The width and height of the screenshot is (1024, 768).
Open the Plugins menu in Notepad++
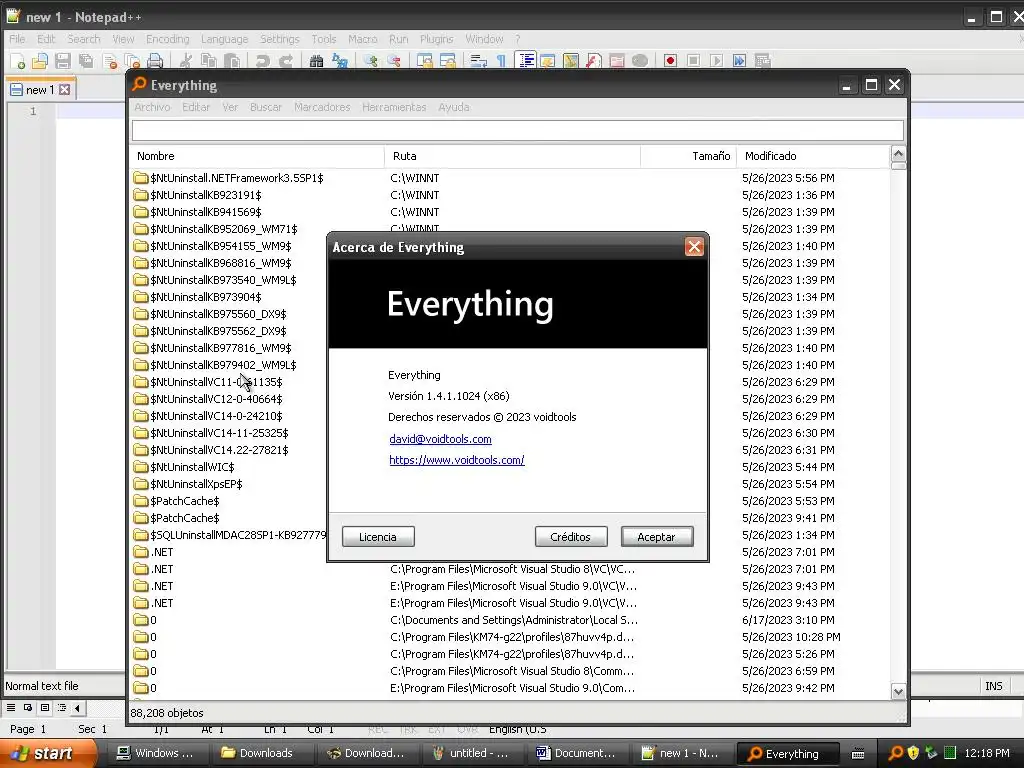tap(436, 39)
